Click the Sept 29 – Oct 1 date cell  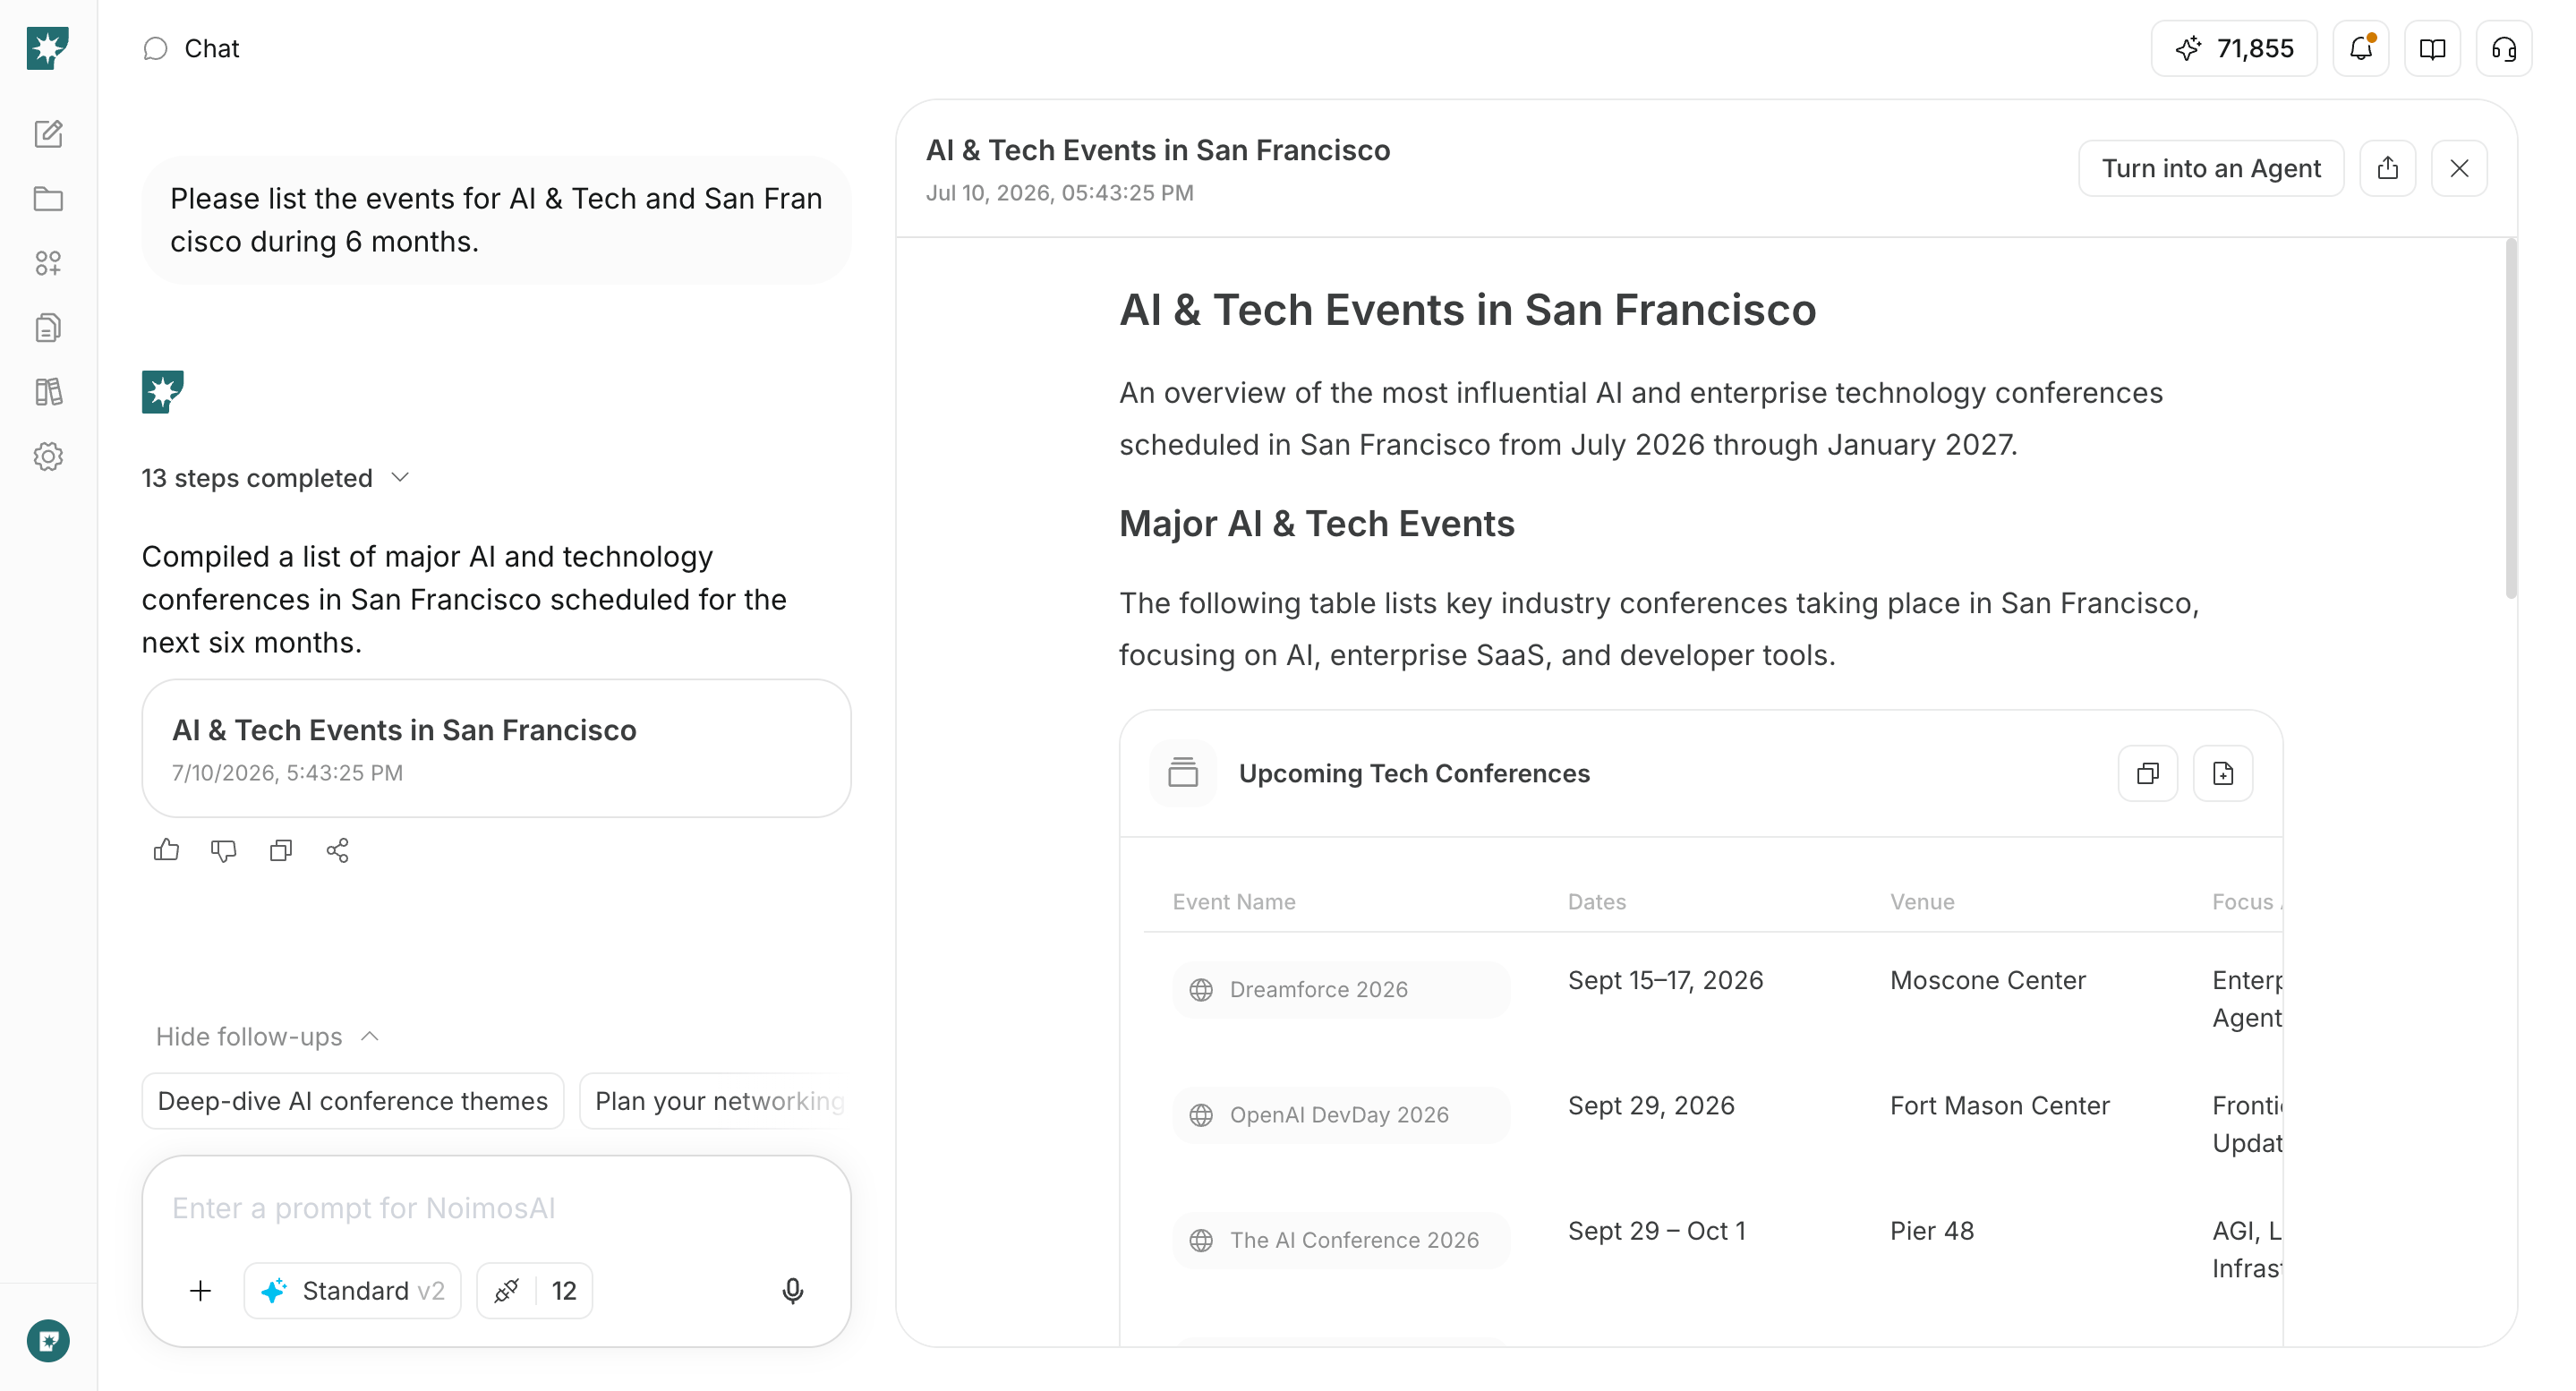[1656, 1230]
